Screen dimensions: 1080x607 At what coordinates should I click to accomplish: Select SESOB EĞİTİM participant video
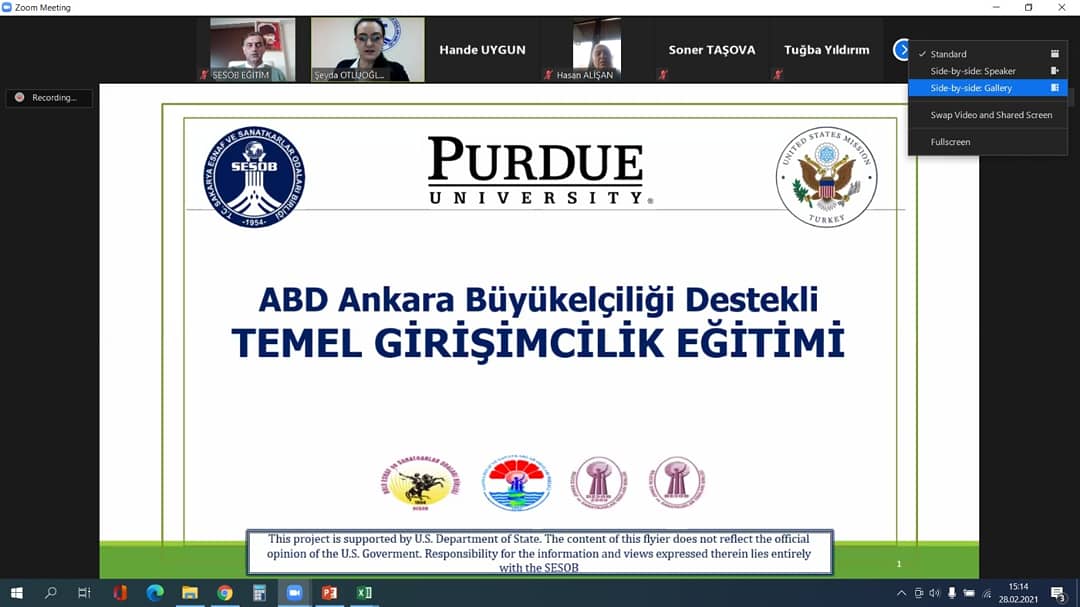pyautogui.click(x=252, y=49)
